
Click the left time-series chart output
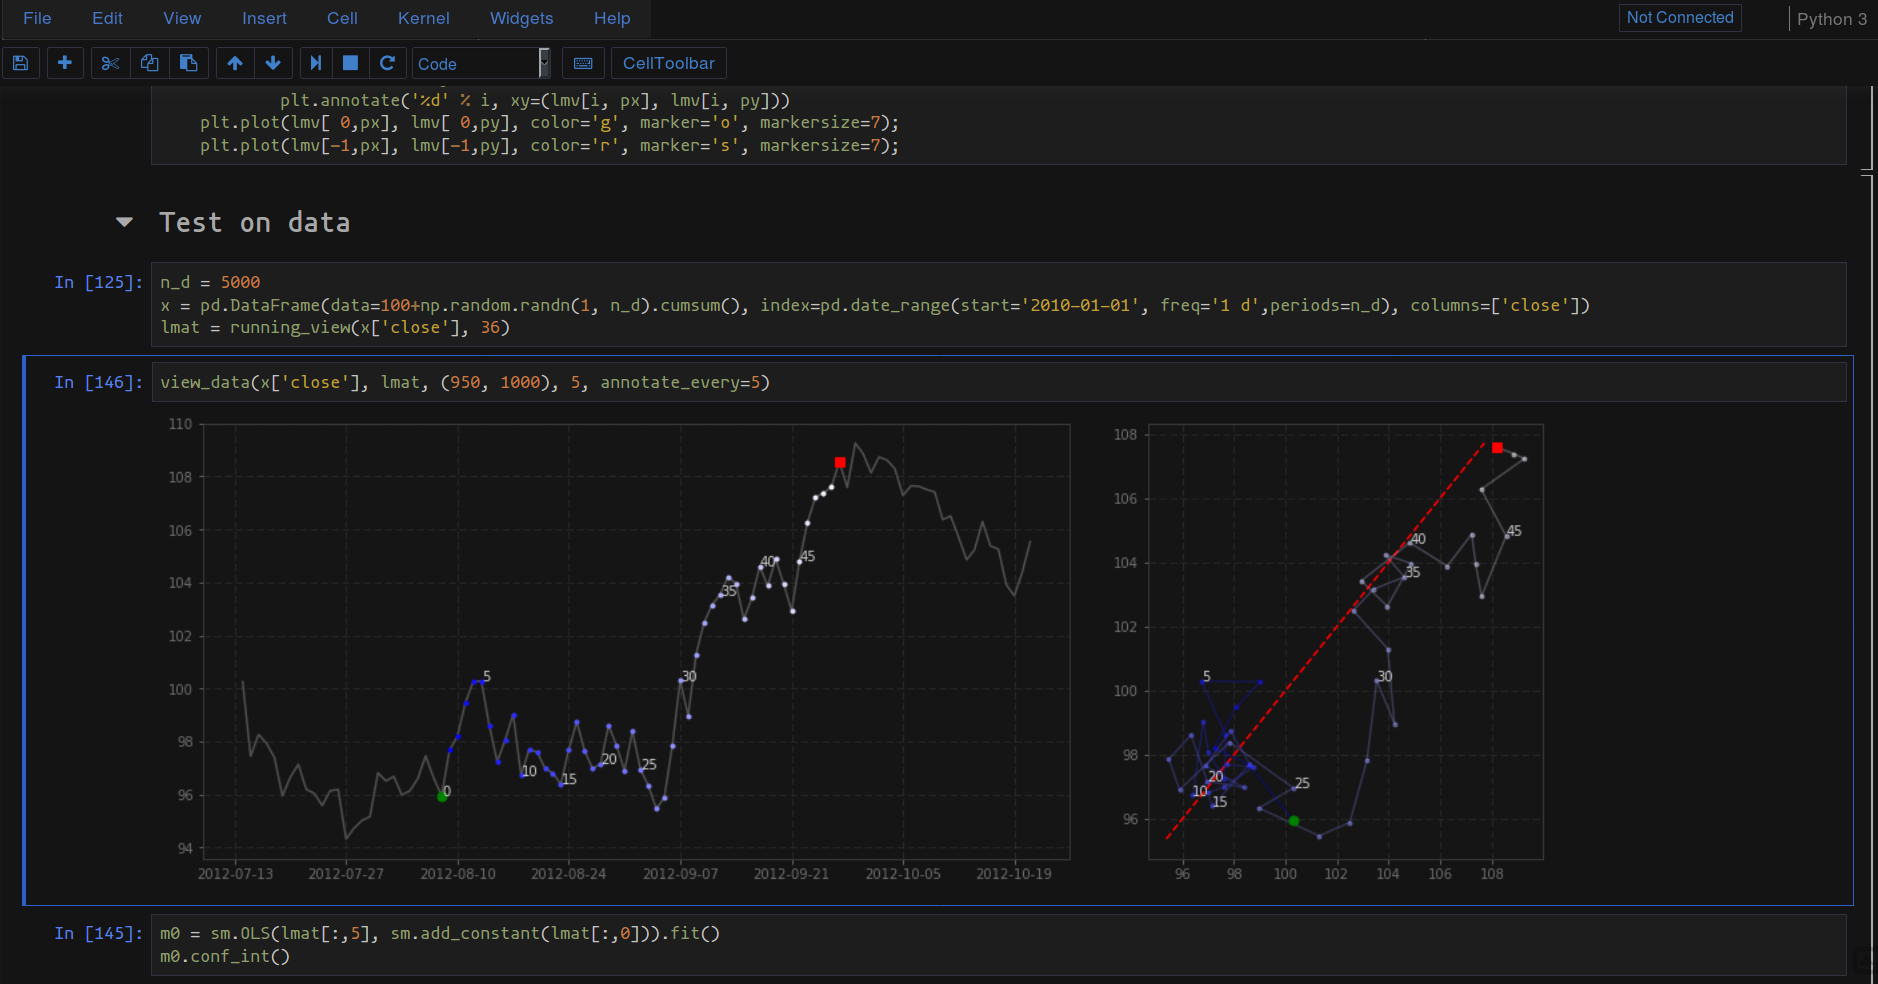click(636, 642)
